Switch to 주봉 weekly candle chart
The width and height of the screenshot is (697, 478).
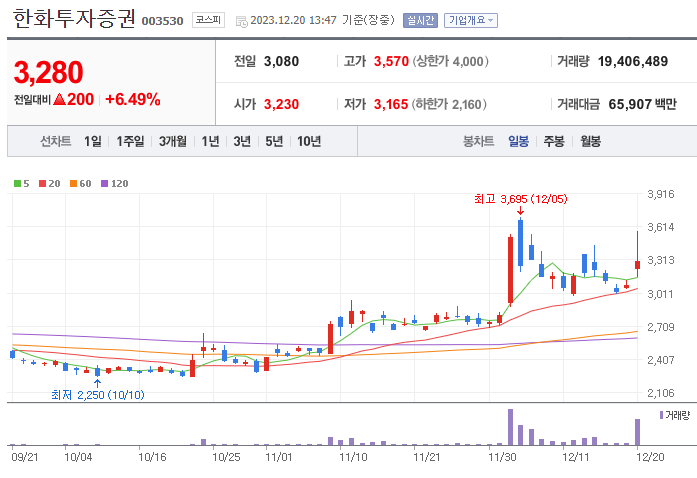(554, 141)
